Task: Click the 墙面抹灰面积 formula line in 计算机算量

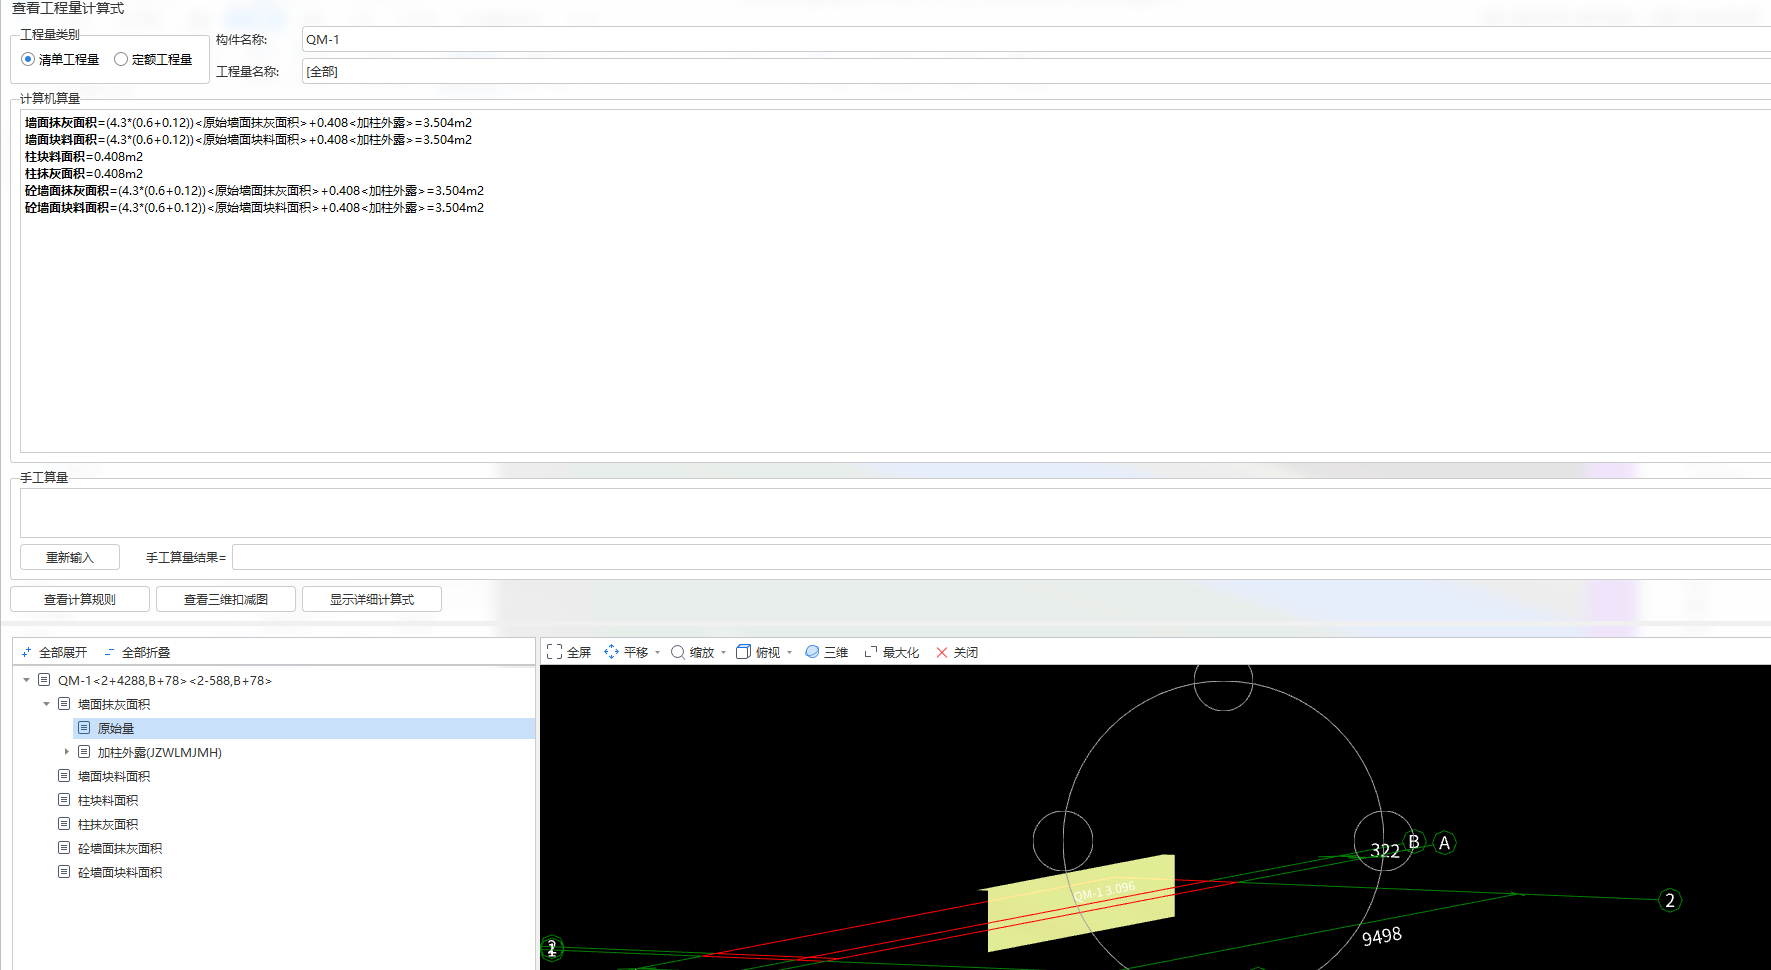Action: click(x=248, y=123)
